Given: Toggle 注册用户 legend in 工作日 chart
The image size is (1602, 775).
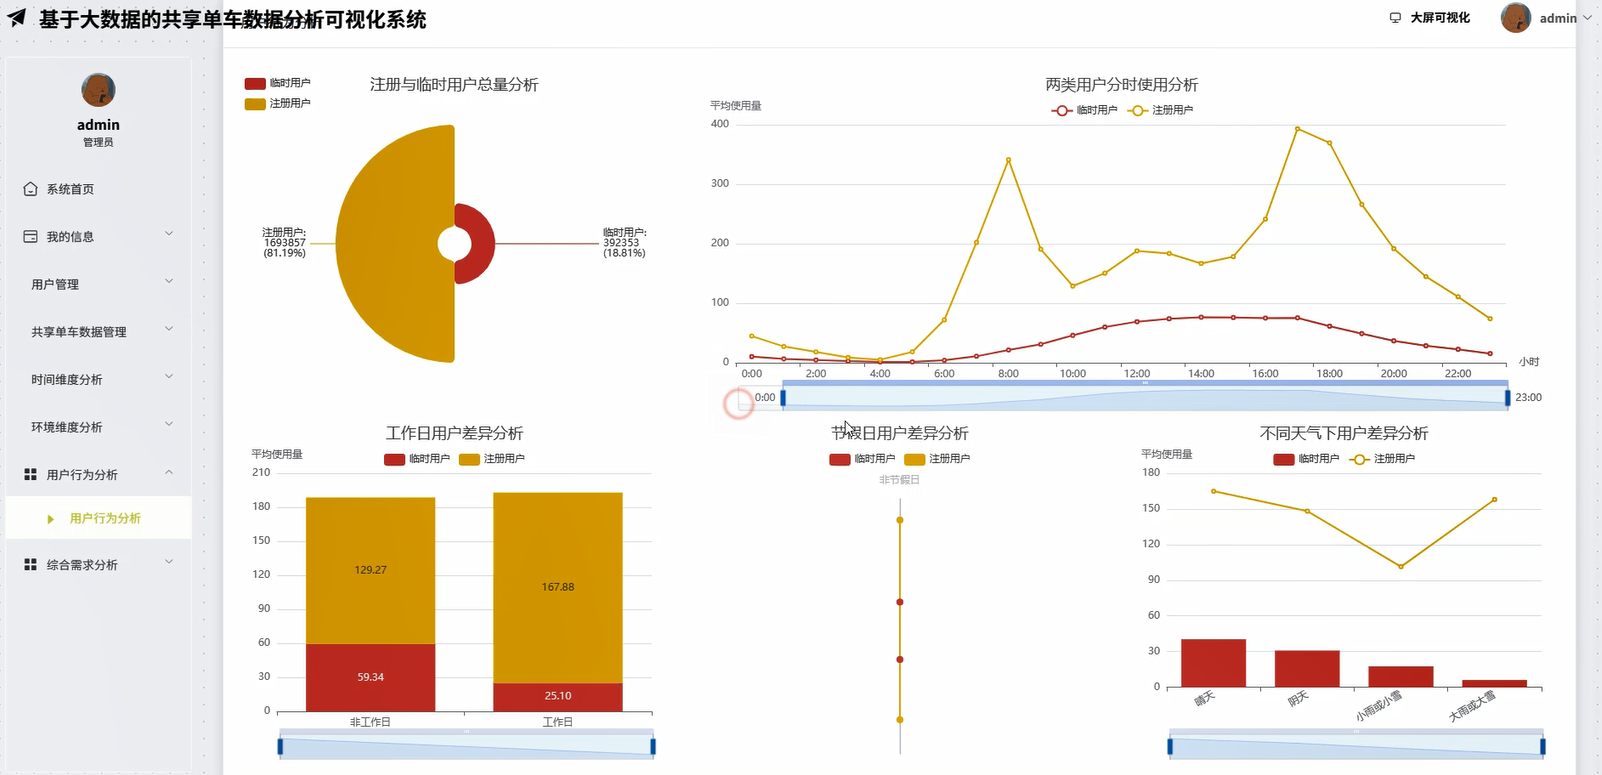Looking at the screenshot, I should 492,459.
